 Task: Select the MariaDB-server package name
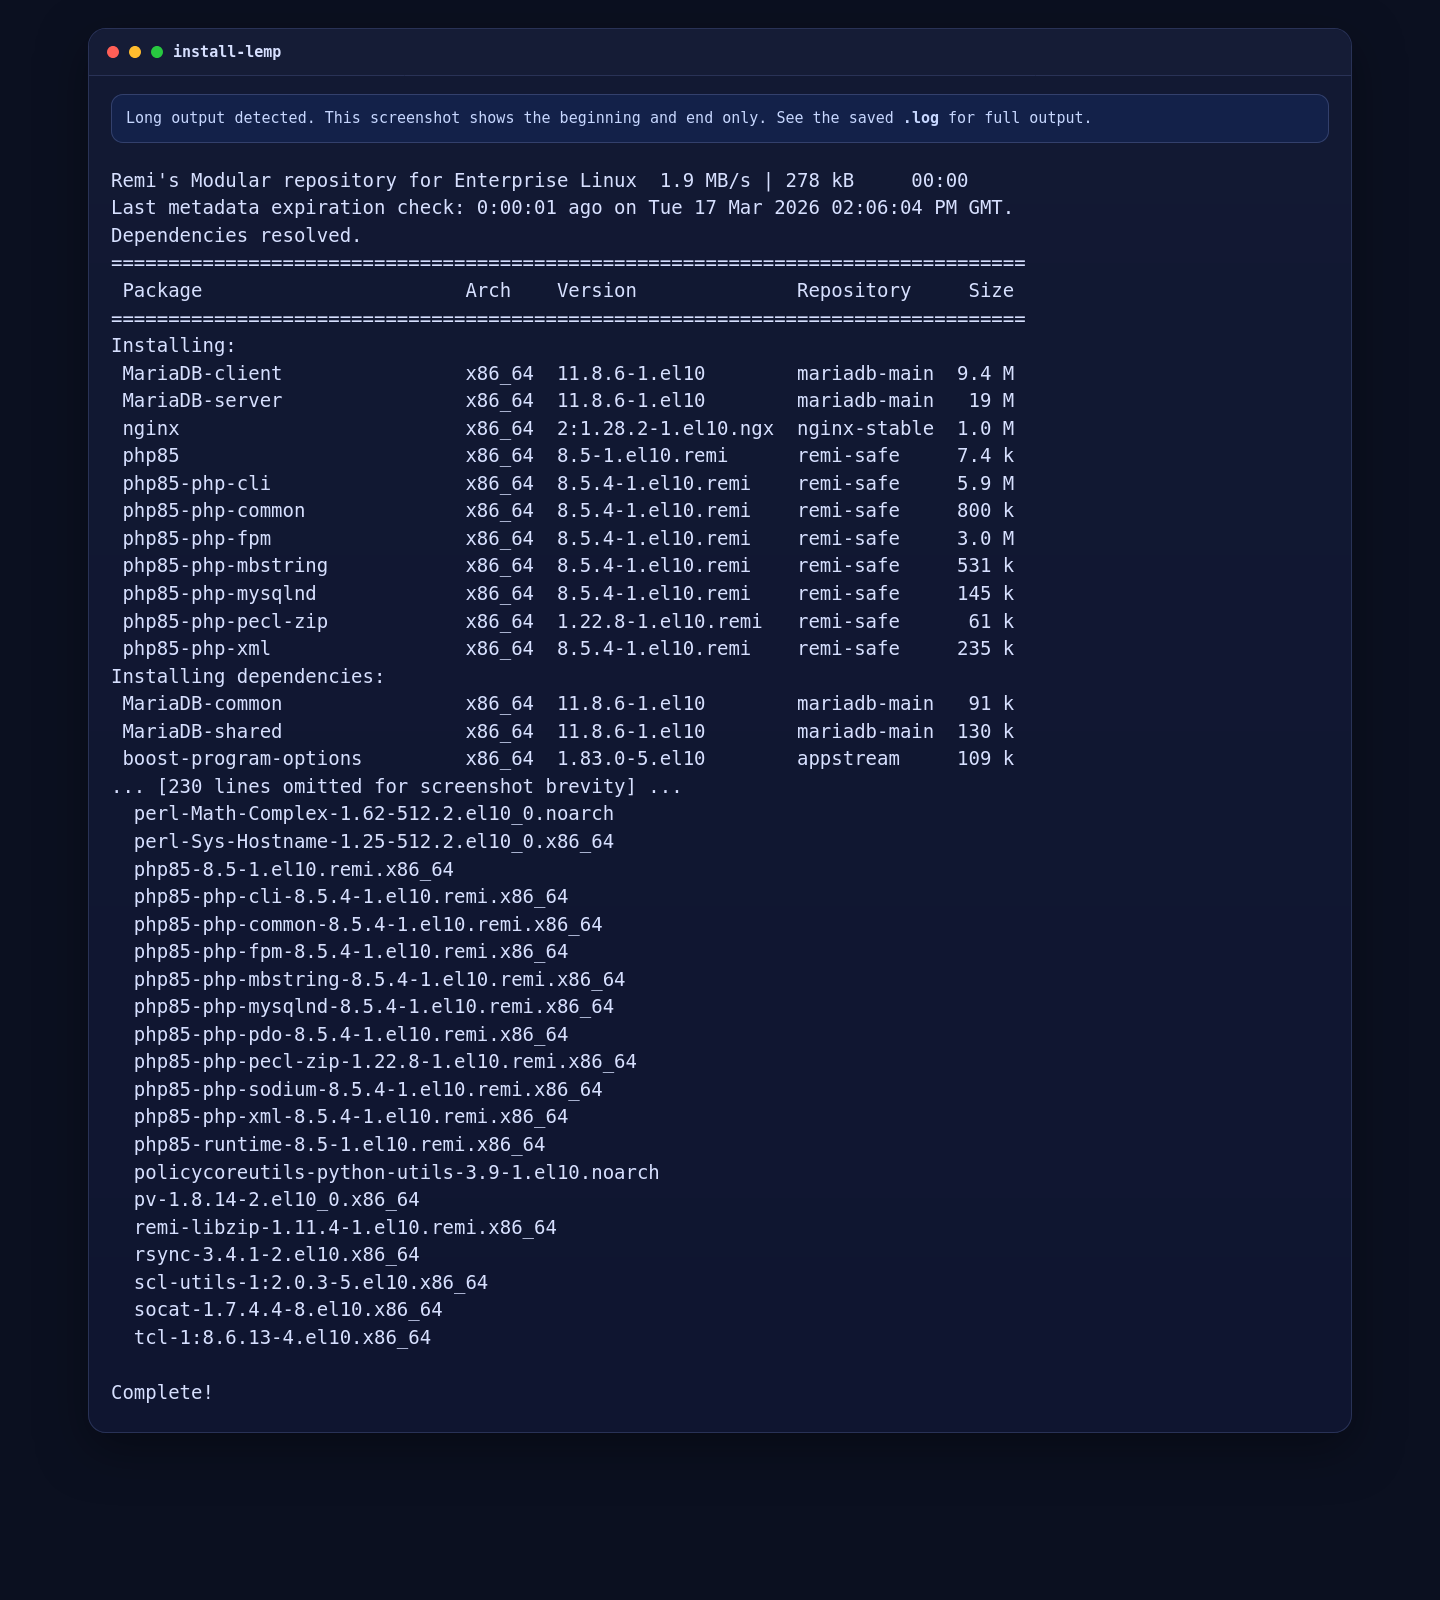click(x=202, y=401)
